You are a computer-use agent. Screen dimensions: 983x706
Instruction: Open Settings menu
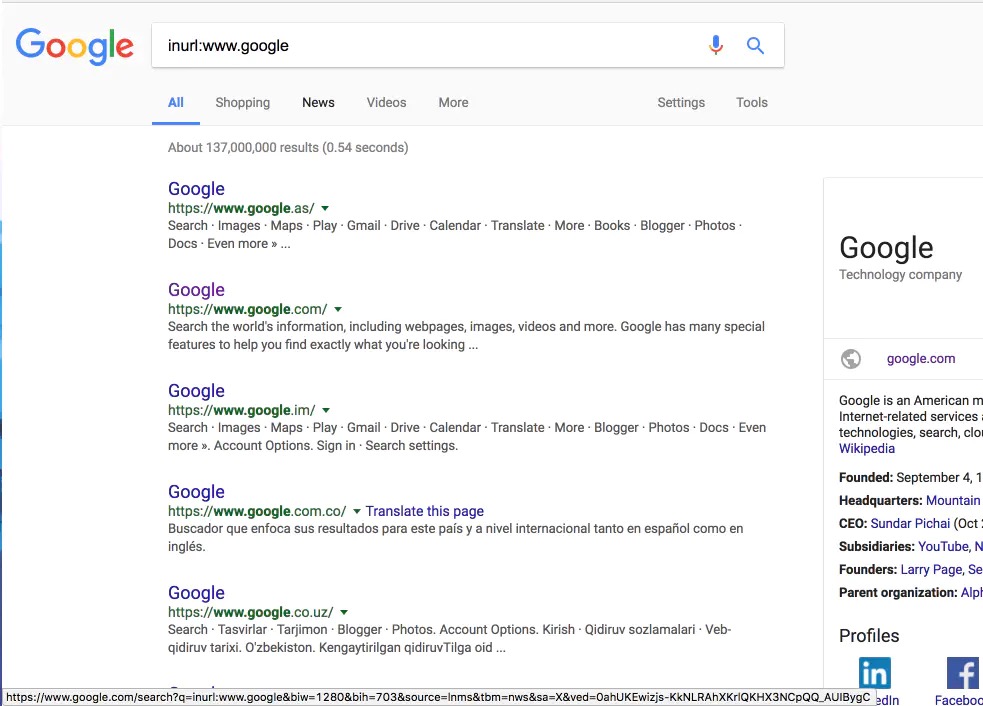tap(681, 103)
